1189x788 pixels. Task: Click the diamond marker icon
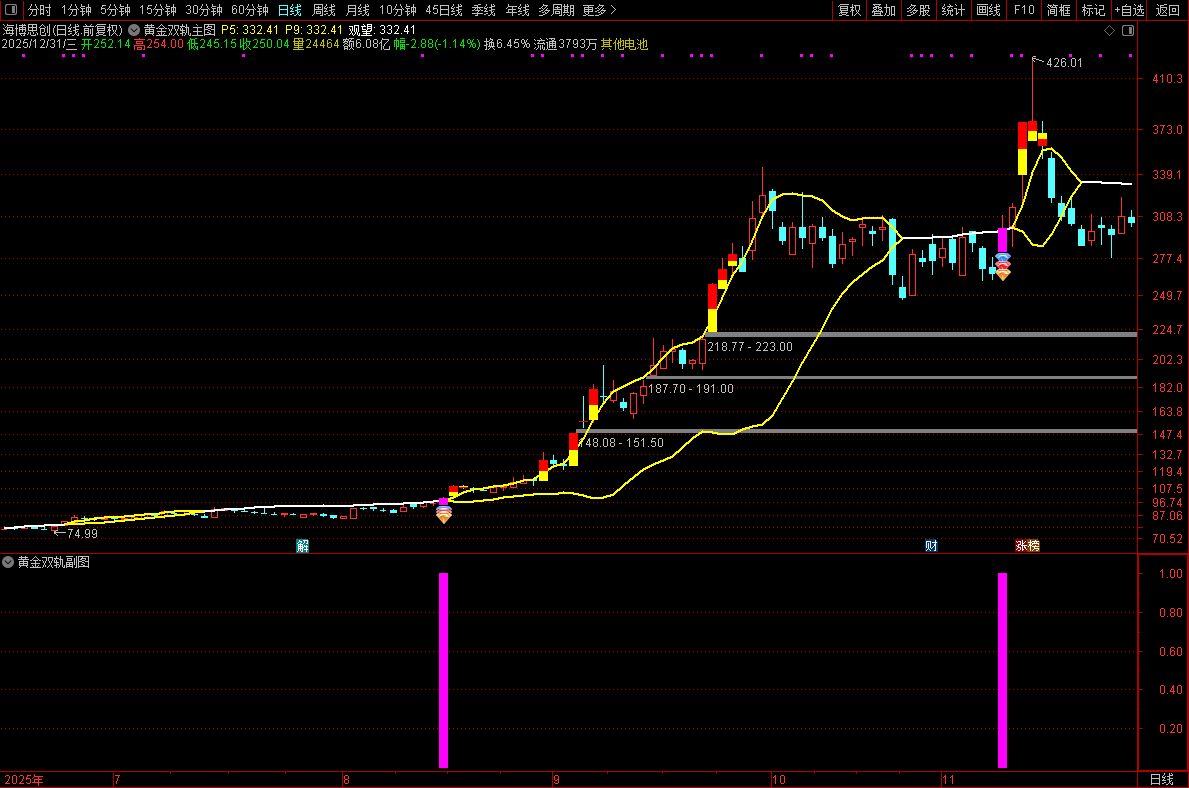(1109, 30)
